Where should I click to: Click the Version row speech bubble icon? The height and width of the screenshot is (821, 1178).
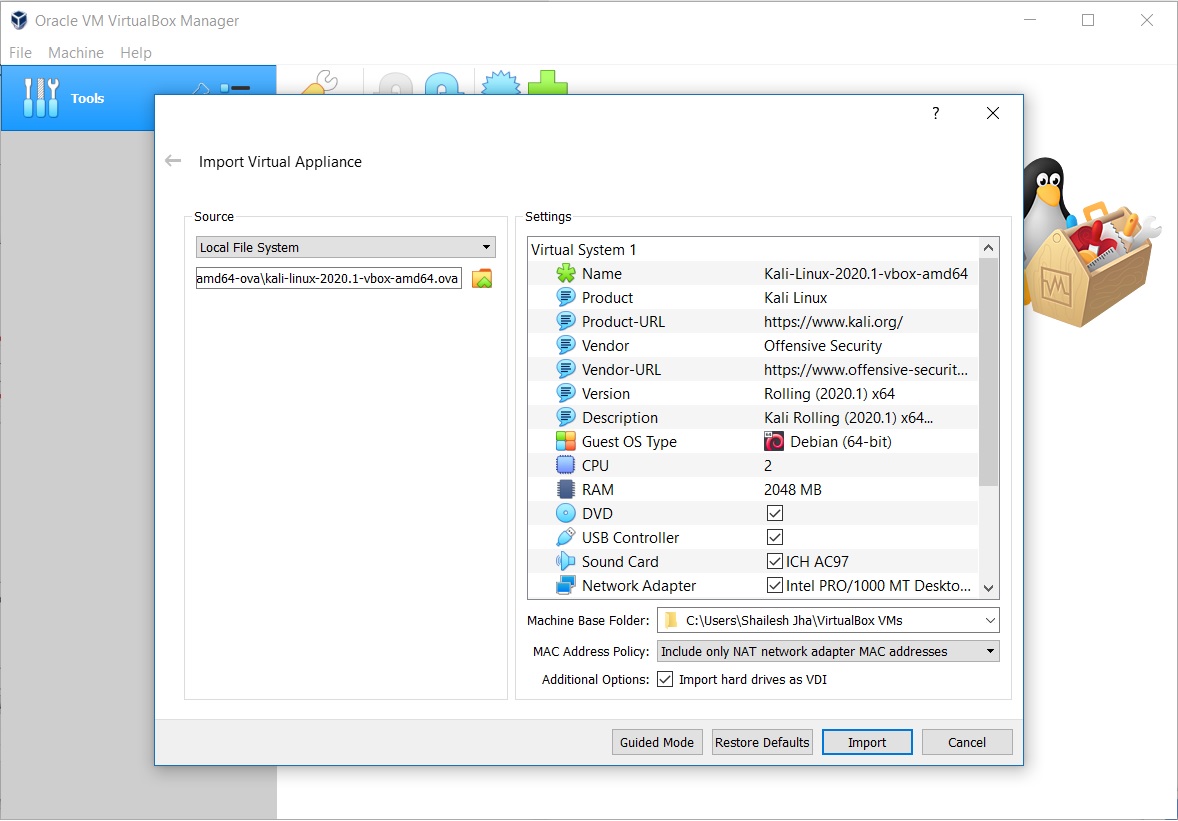tap(566, 394)
